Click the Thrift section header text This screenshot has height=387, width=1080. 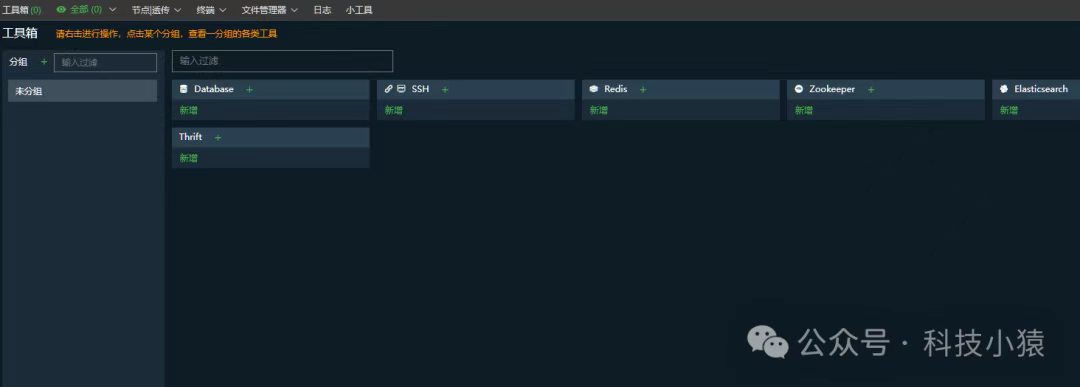(191, 137)
